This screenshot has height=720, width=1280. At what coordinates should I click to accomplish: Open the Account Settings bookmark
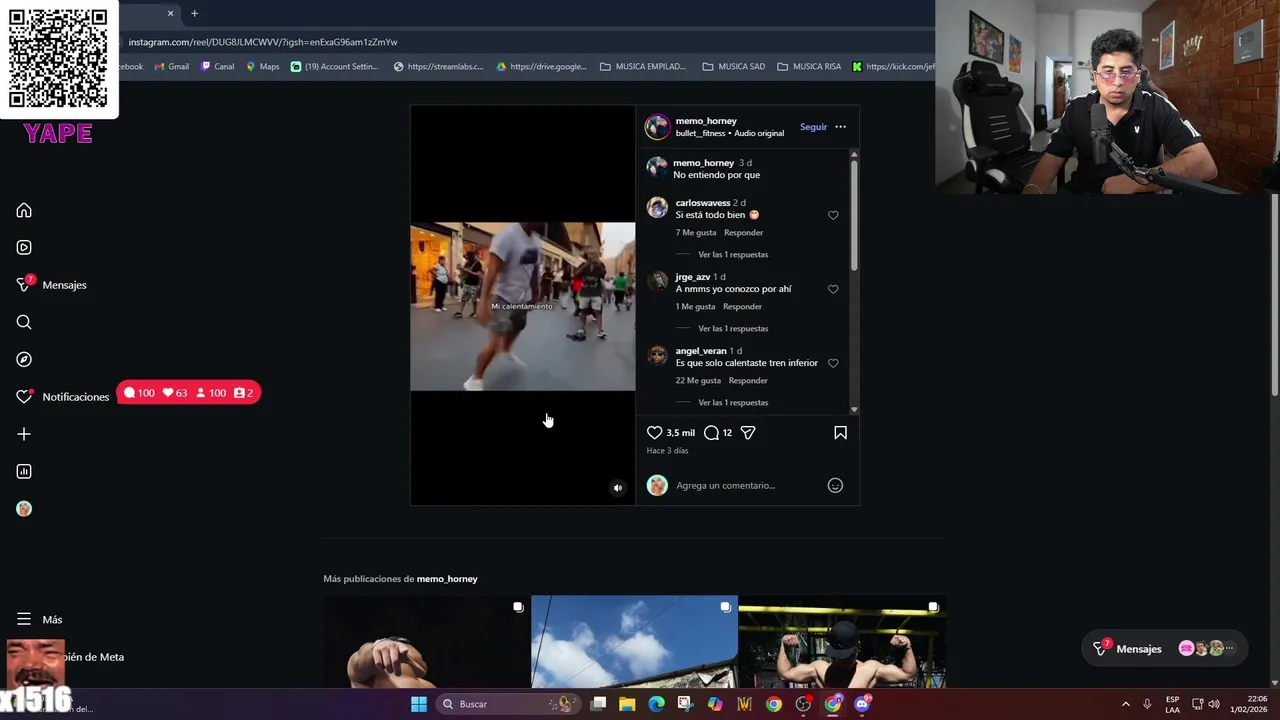334,67
